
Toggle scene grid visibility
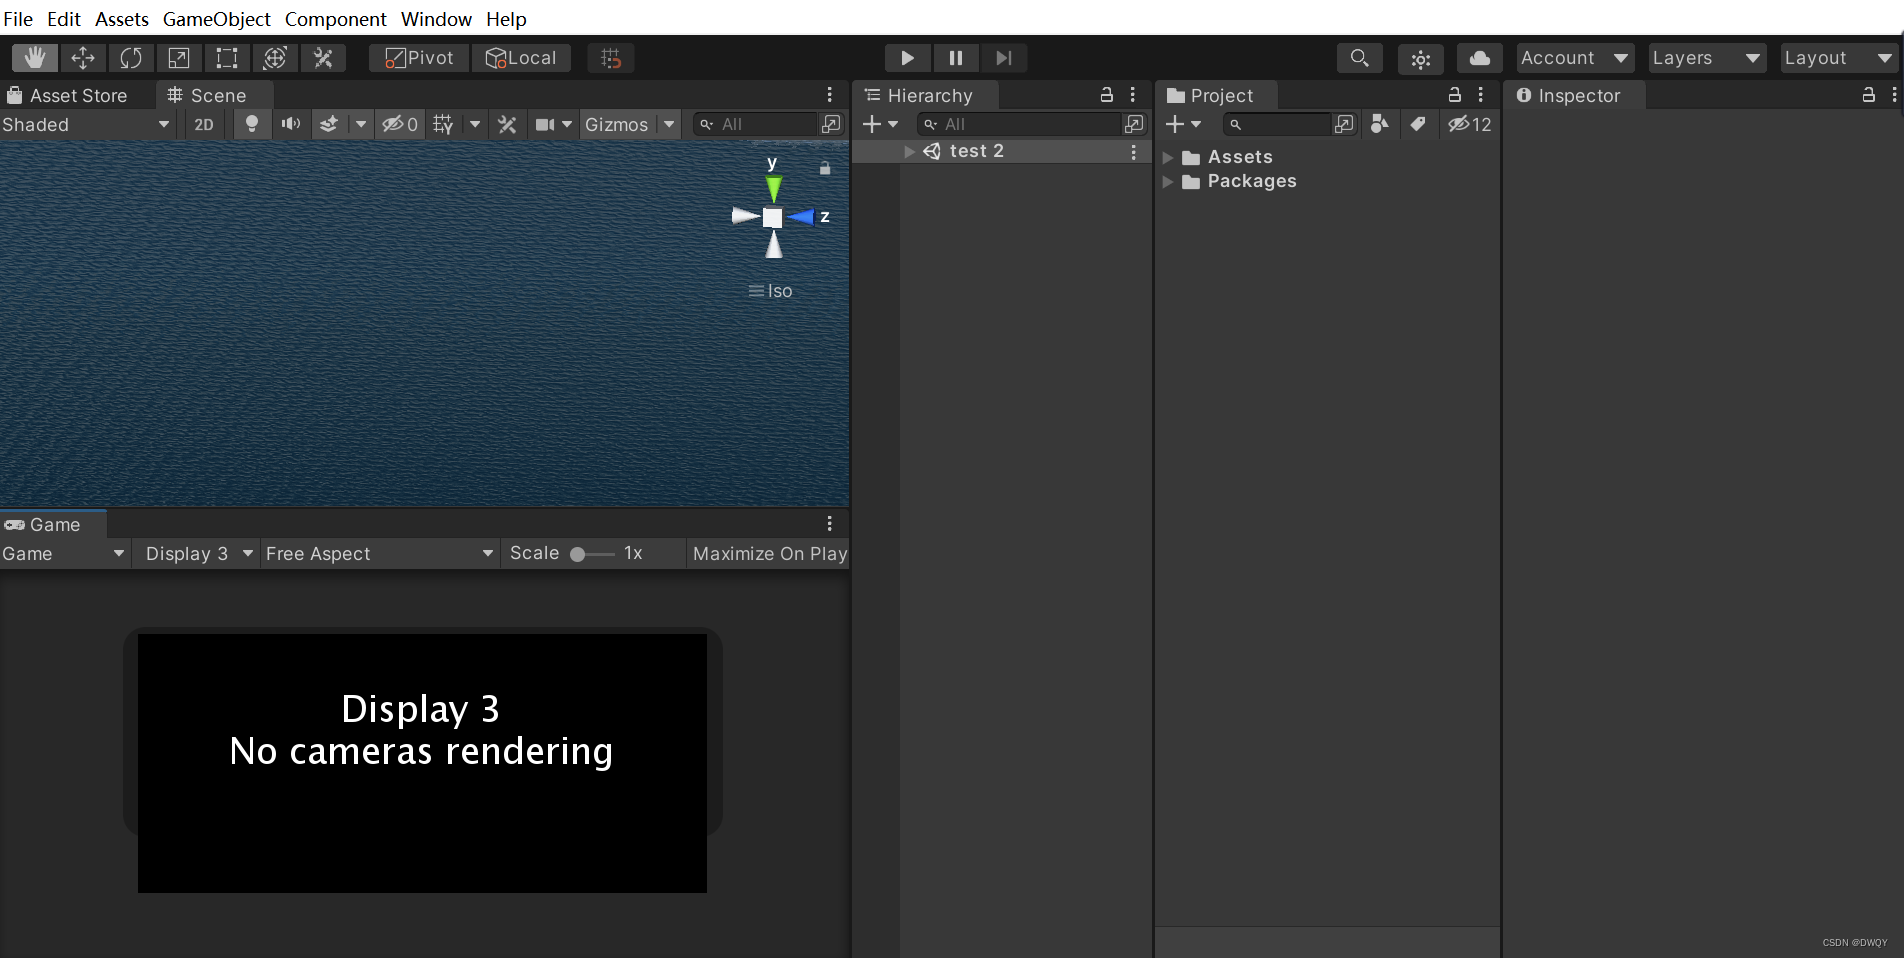pyautogui.click(x=444, y=125)
